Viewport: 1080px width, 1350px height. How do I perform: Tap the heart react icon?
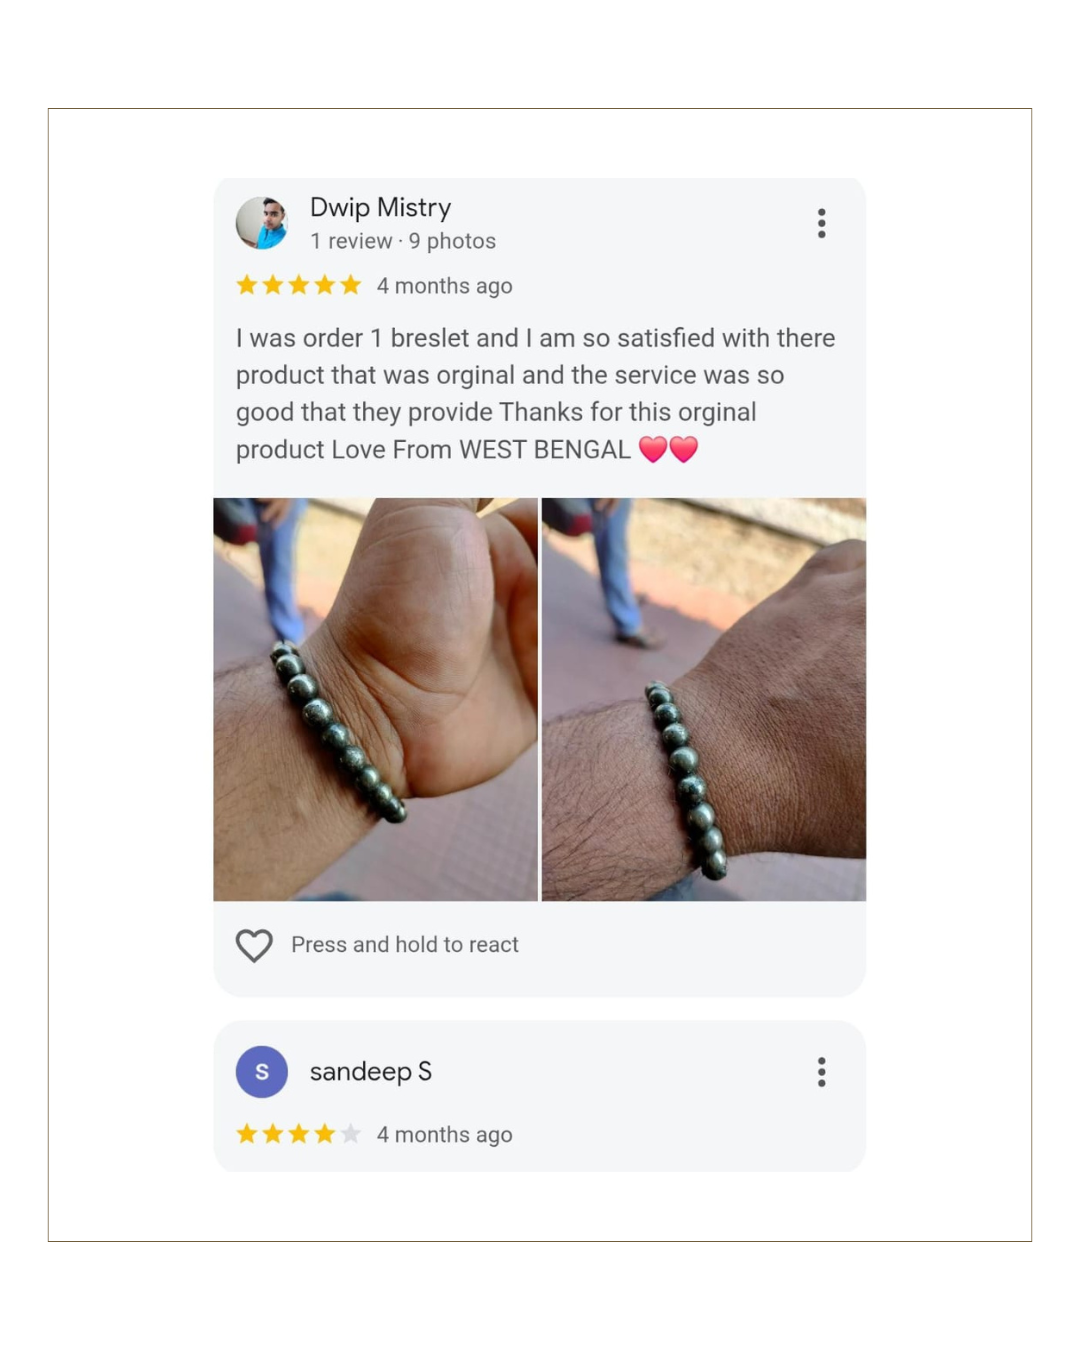tap(254, 945)
